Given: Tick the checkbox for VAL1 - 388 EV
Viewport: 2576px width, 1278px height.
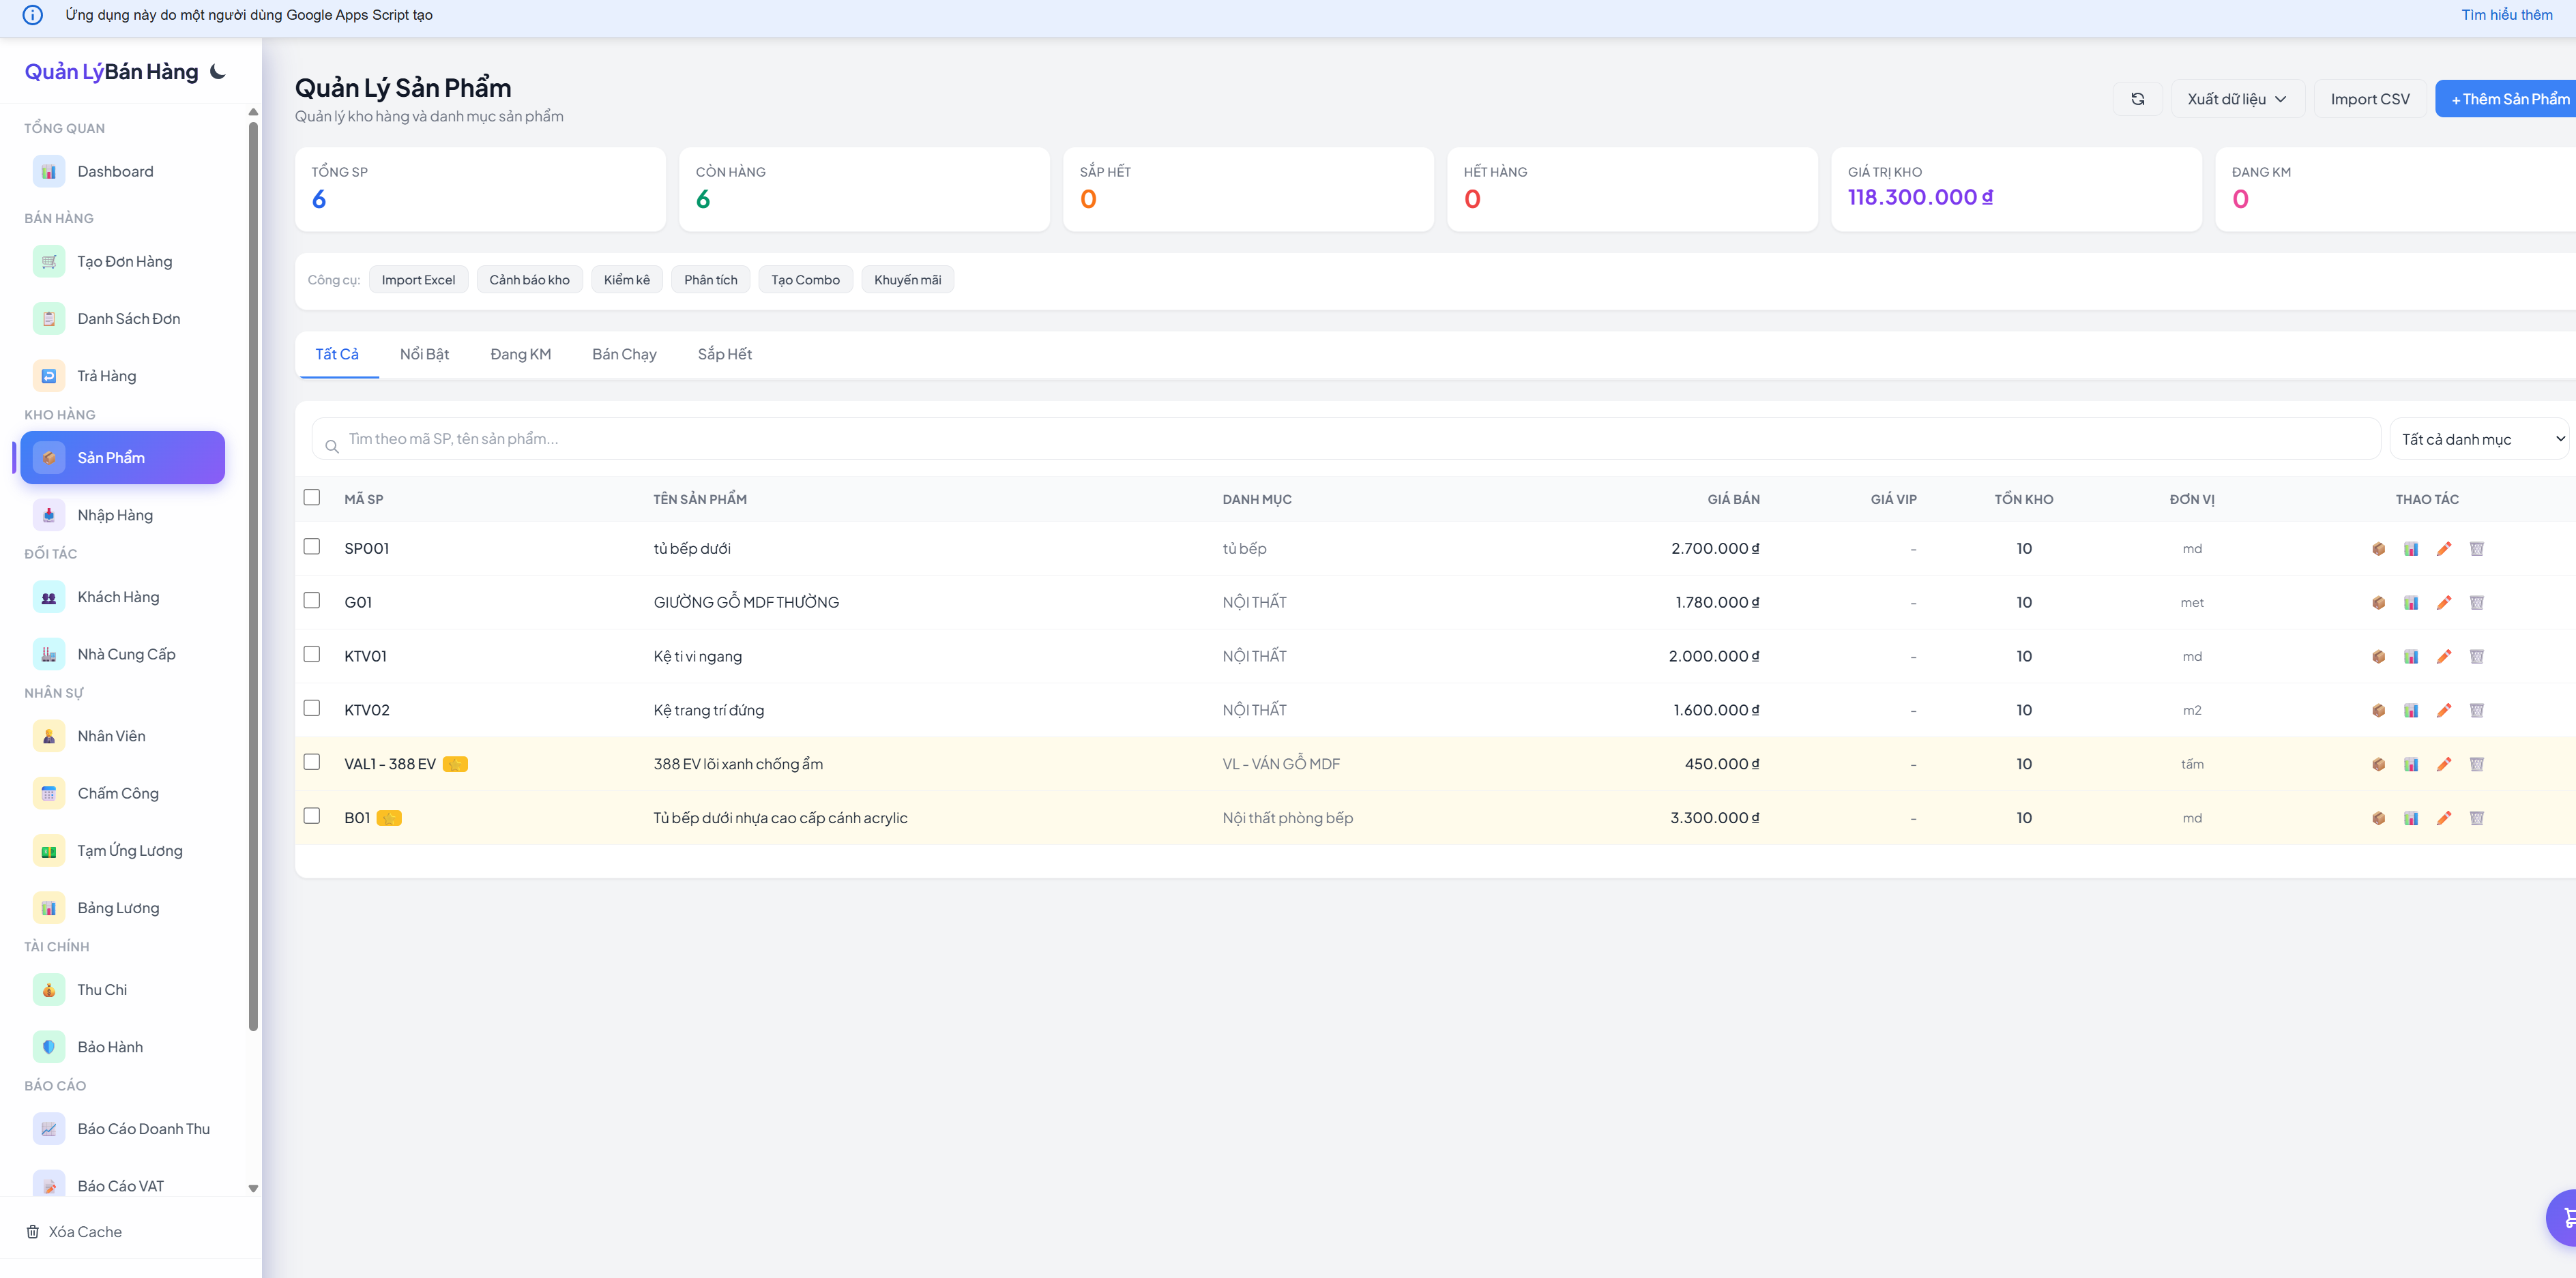Looking at the screenshot, I should click(312, 762).
